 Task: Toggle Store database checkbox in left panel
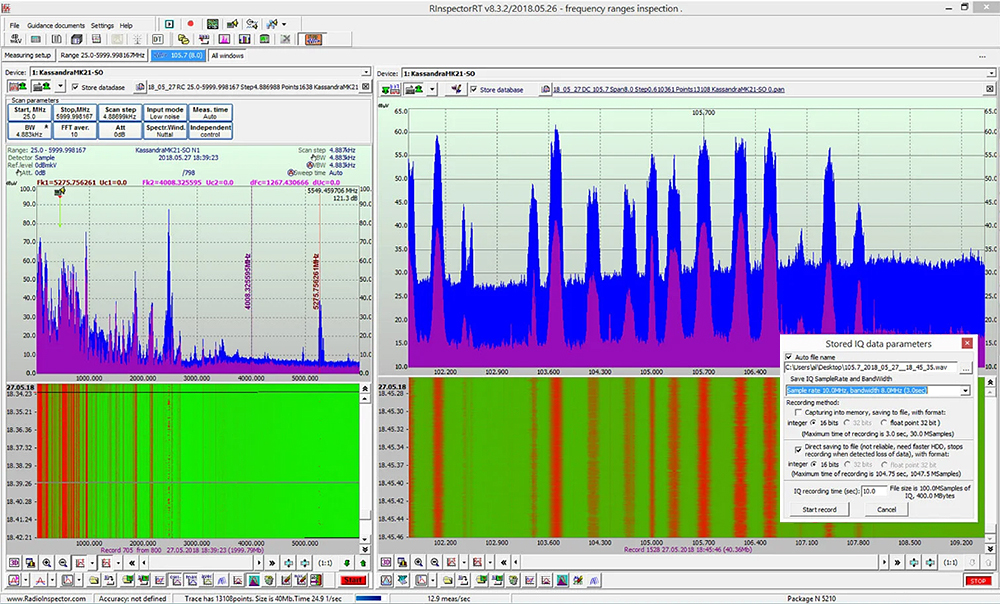click(x=76, y=88)
